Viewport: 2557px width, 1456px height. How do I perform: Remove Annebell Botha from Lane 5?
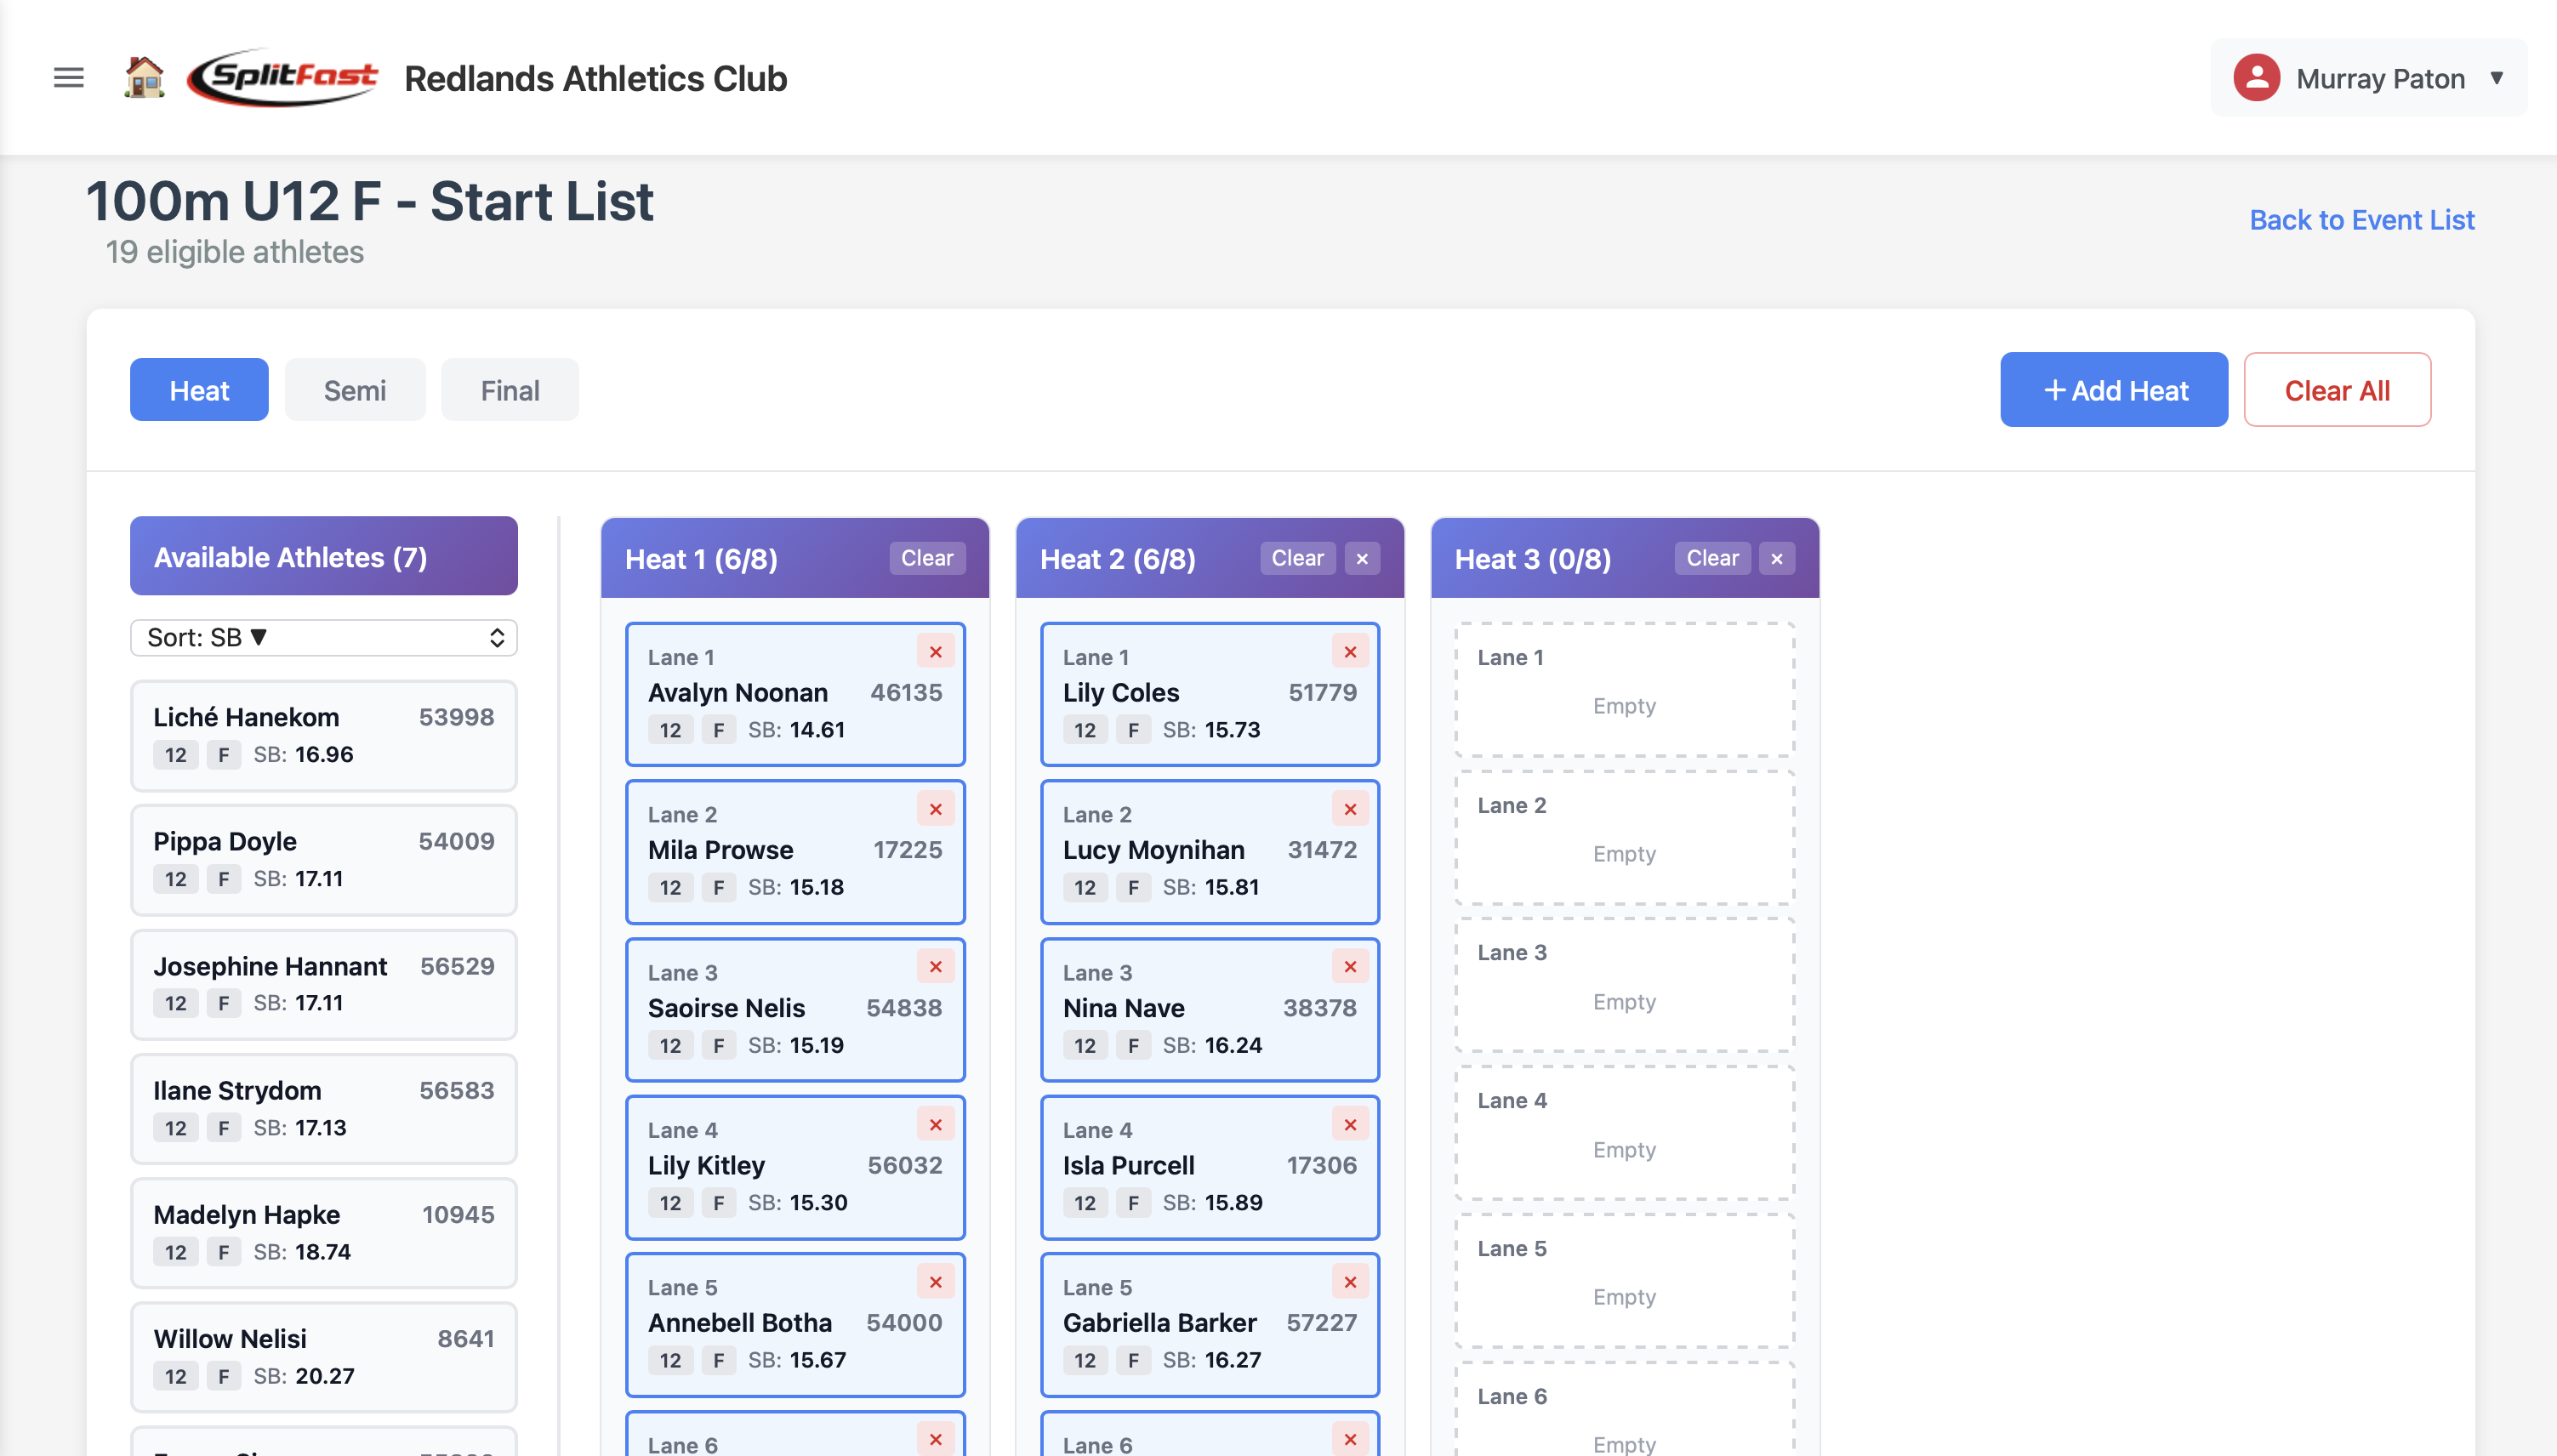tap(936, 1281)
